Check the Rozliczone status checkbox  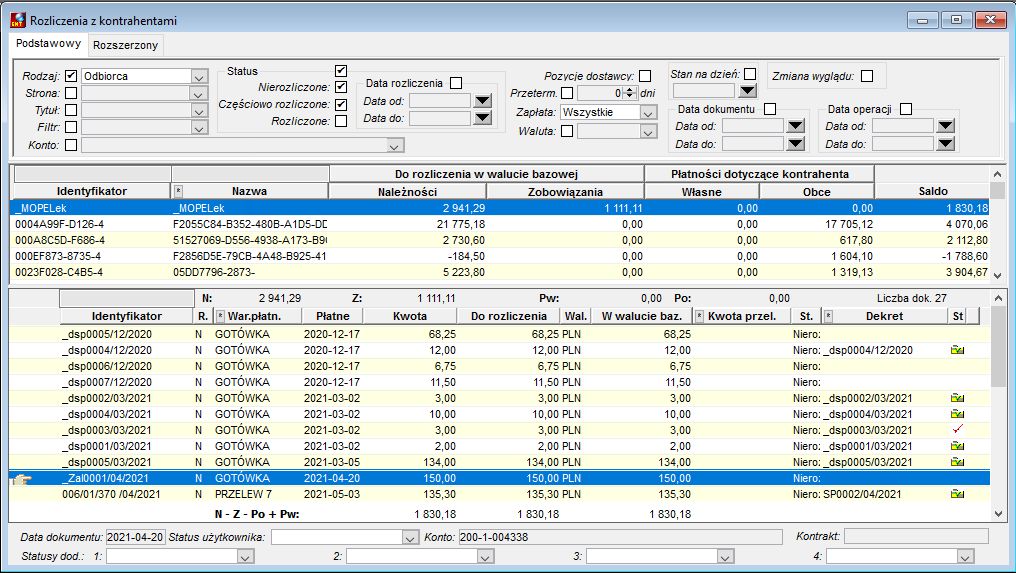(341, 121)
